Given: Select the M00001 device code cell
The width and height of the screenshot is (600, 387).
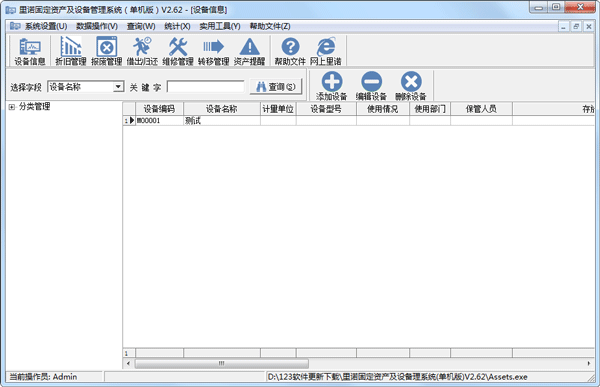Looking at the screenshot, I should click(x=159, y=121).
